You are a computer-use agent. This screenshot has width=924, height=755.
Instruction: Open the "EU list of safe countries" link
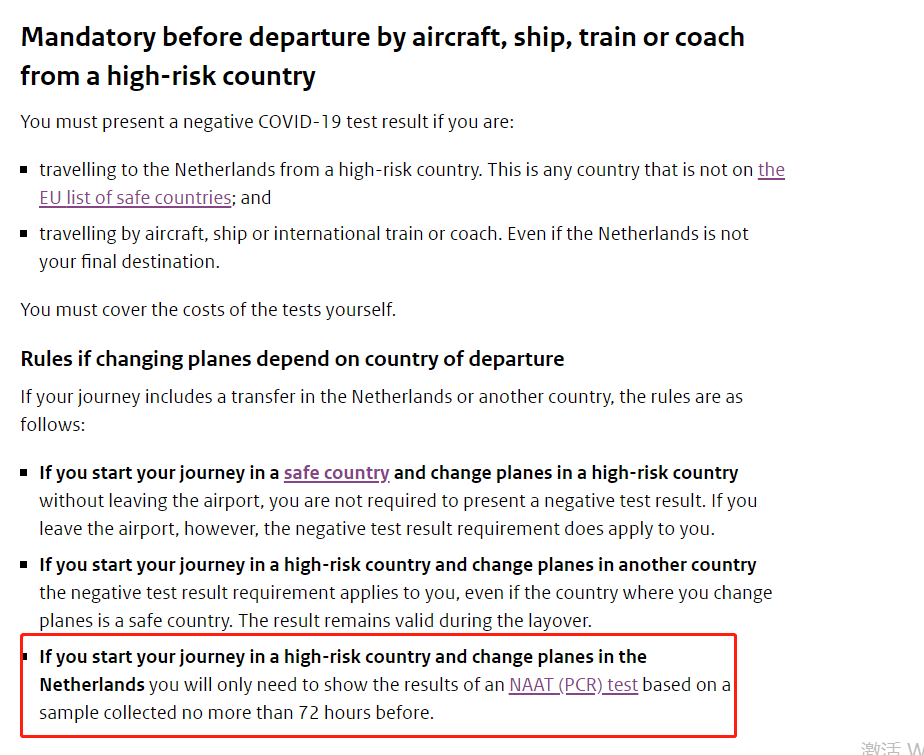coord(135,197)
